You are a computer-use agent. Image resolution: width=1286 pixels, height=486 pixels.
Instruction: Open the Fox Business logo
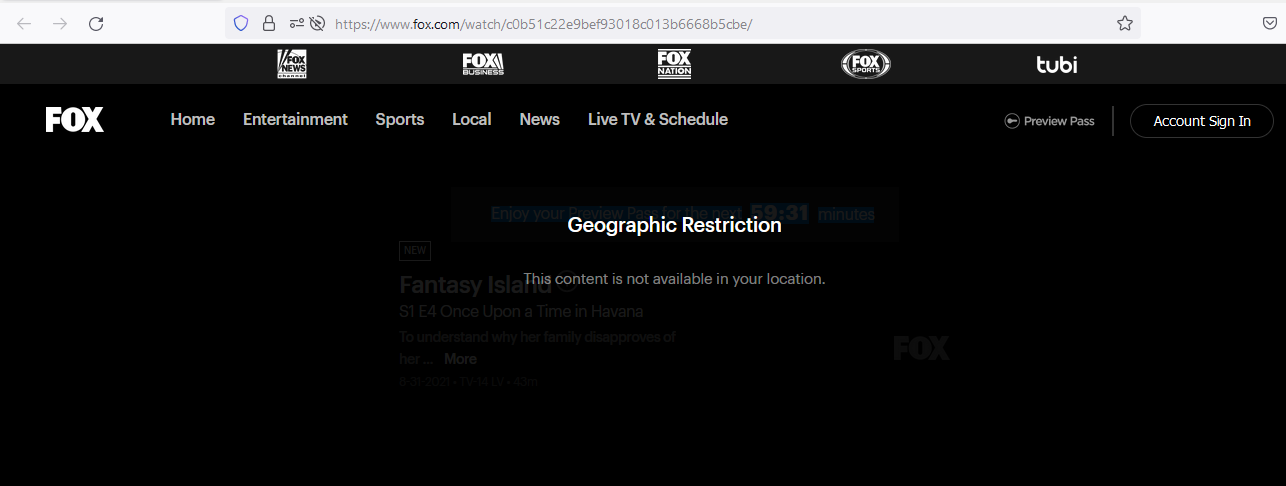(483, 64)
